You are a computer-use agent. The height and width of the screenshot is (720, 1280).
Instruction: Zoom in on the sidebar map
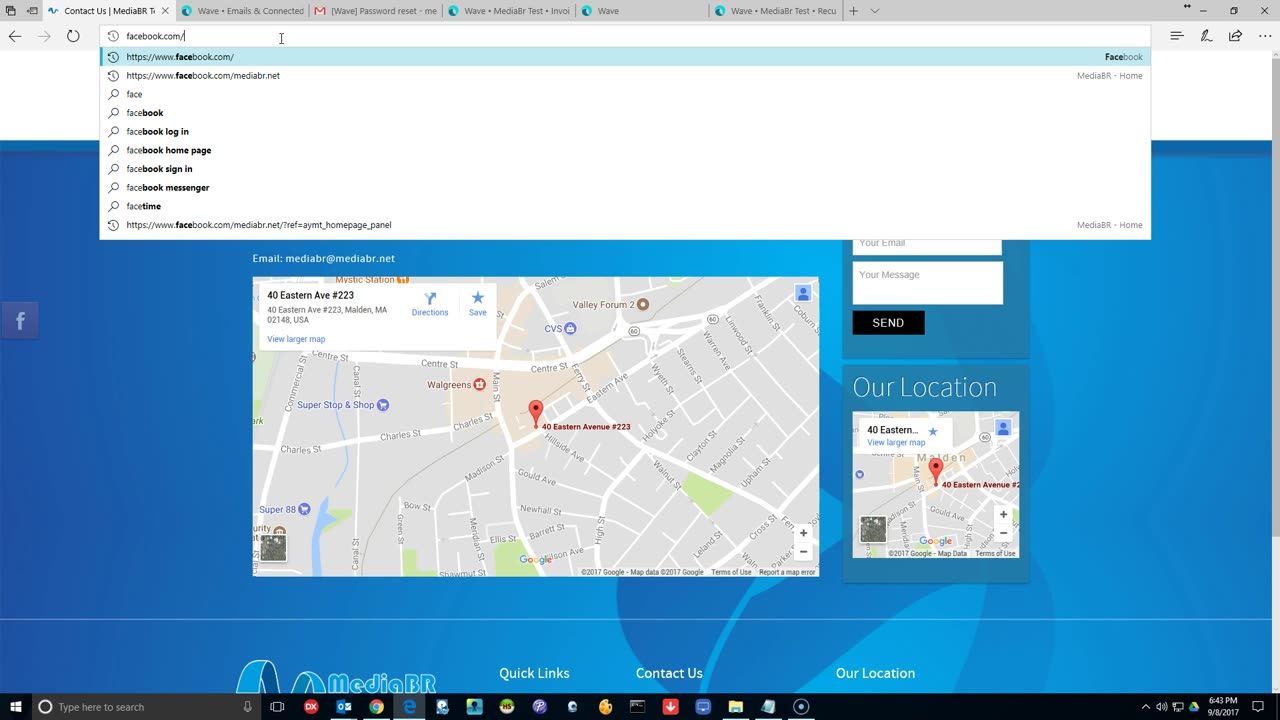coord(1003,514)
